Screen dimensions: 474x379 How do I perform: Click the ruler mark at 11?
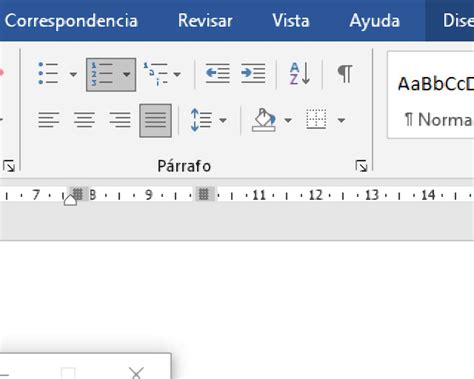click(x=259, y=195)
